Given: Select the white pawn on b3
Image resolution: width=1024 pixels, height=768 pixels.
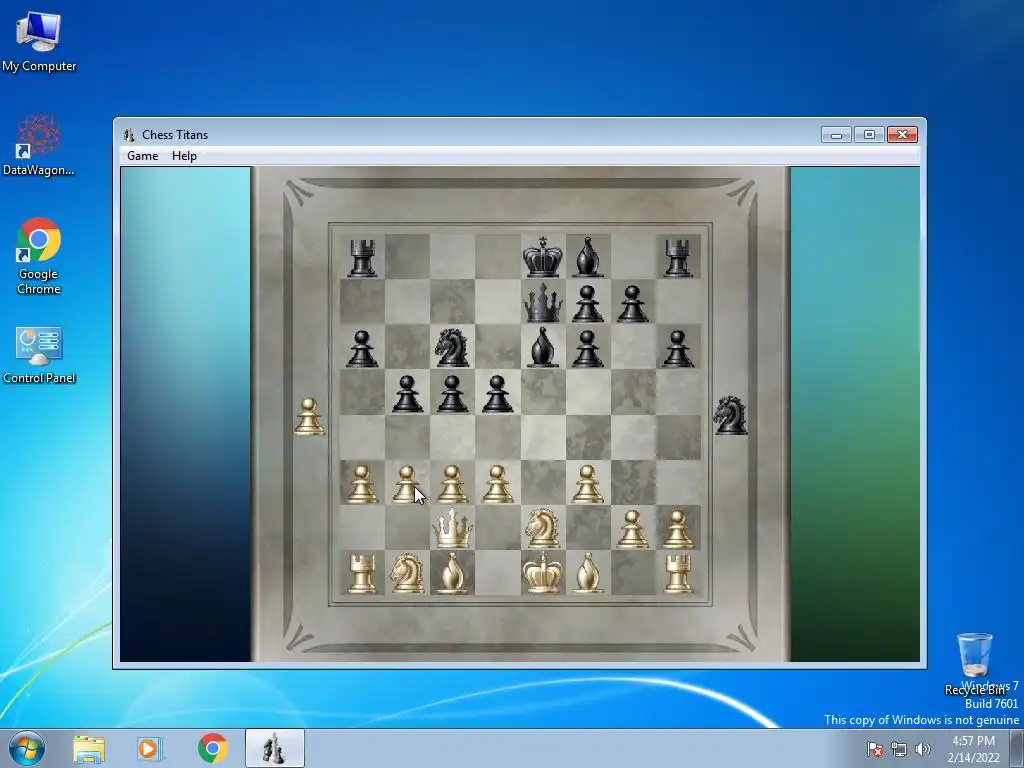Looking at the screenshot, I should 406,484.
